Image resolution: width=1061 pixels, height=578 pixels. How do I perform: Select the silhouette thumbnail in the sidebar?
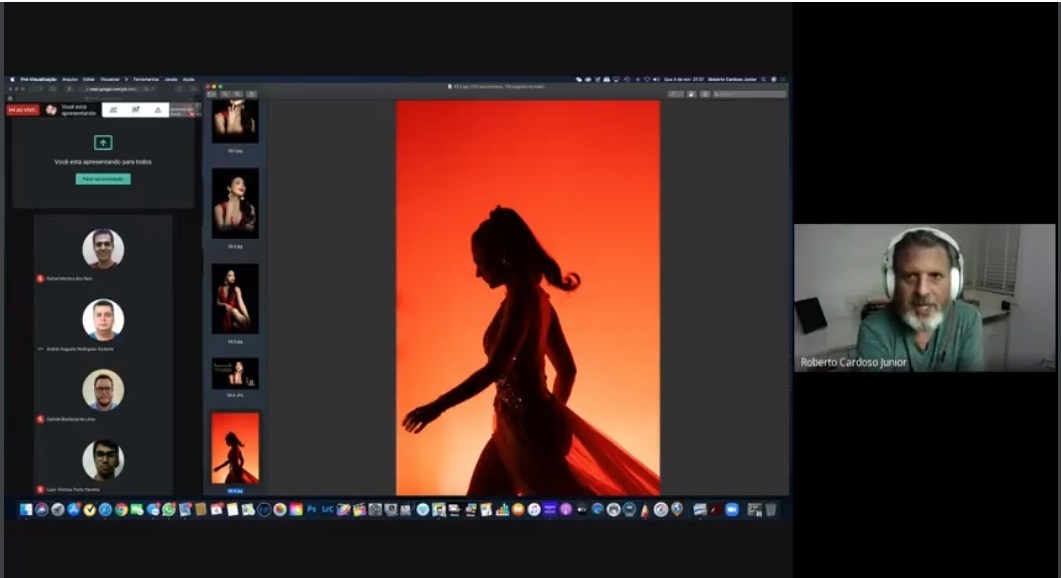tap(235, 448)
